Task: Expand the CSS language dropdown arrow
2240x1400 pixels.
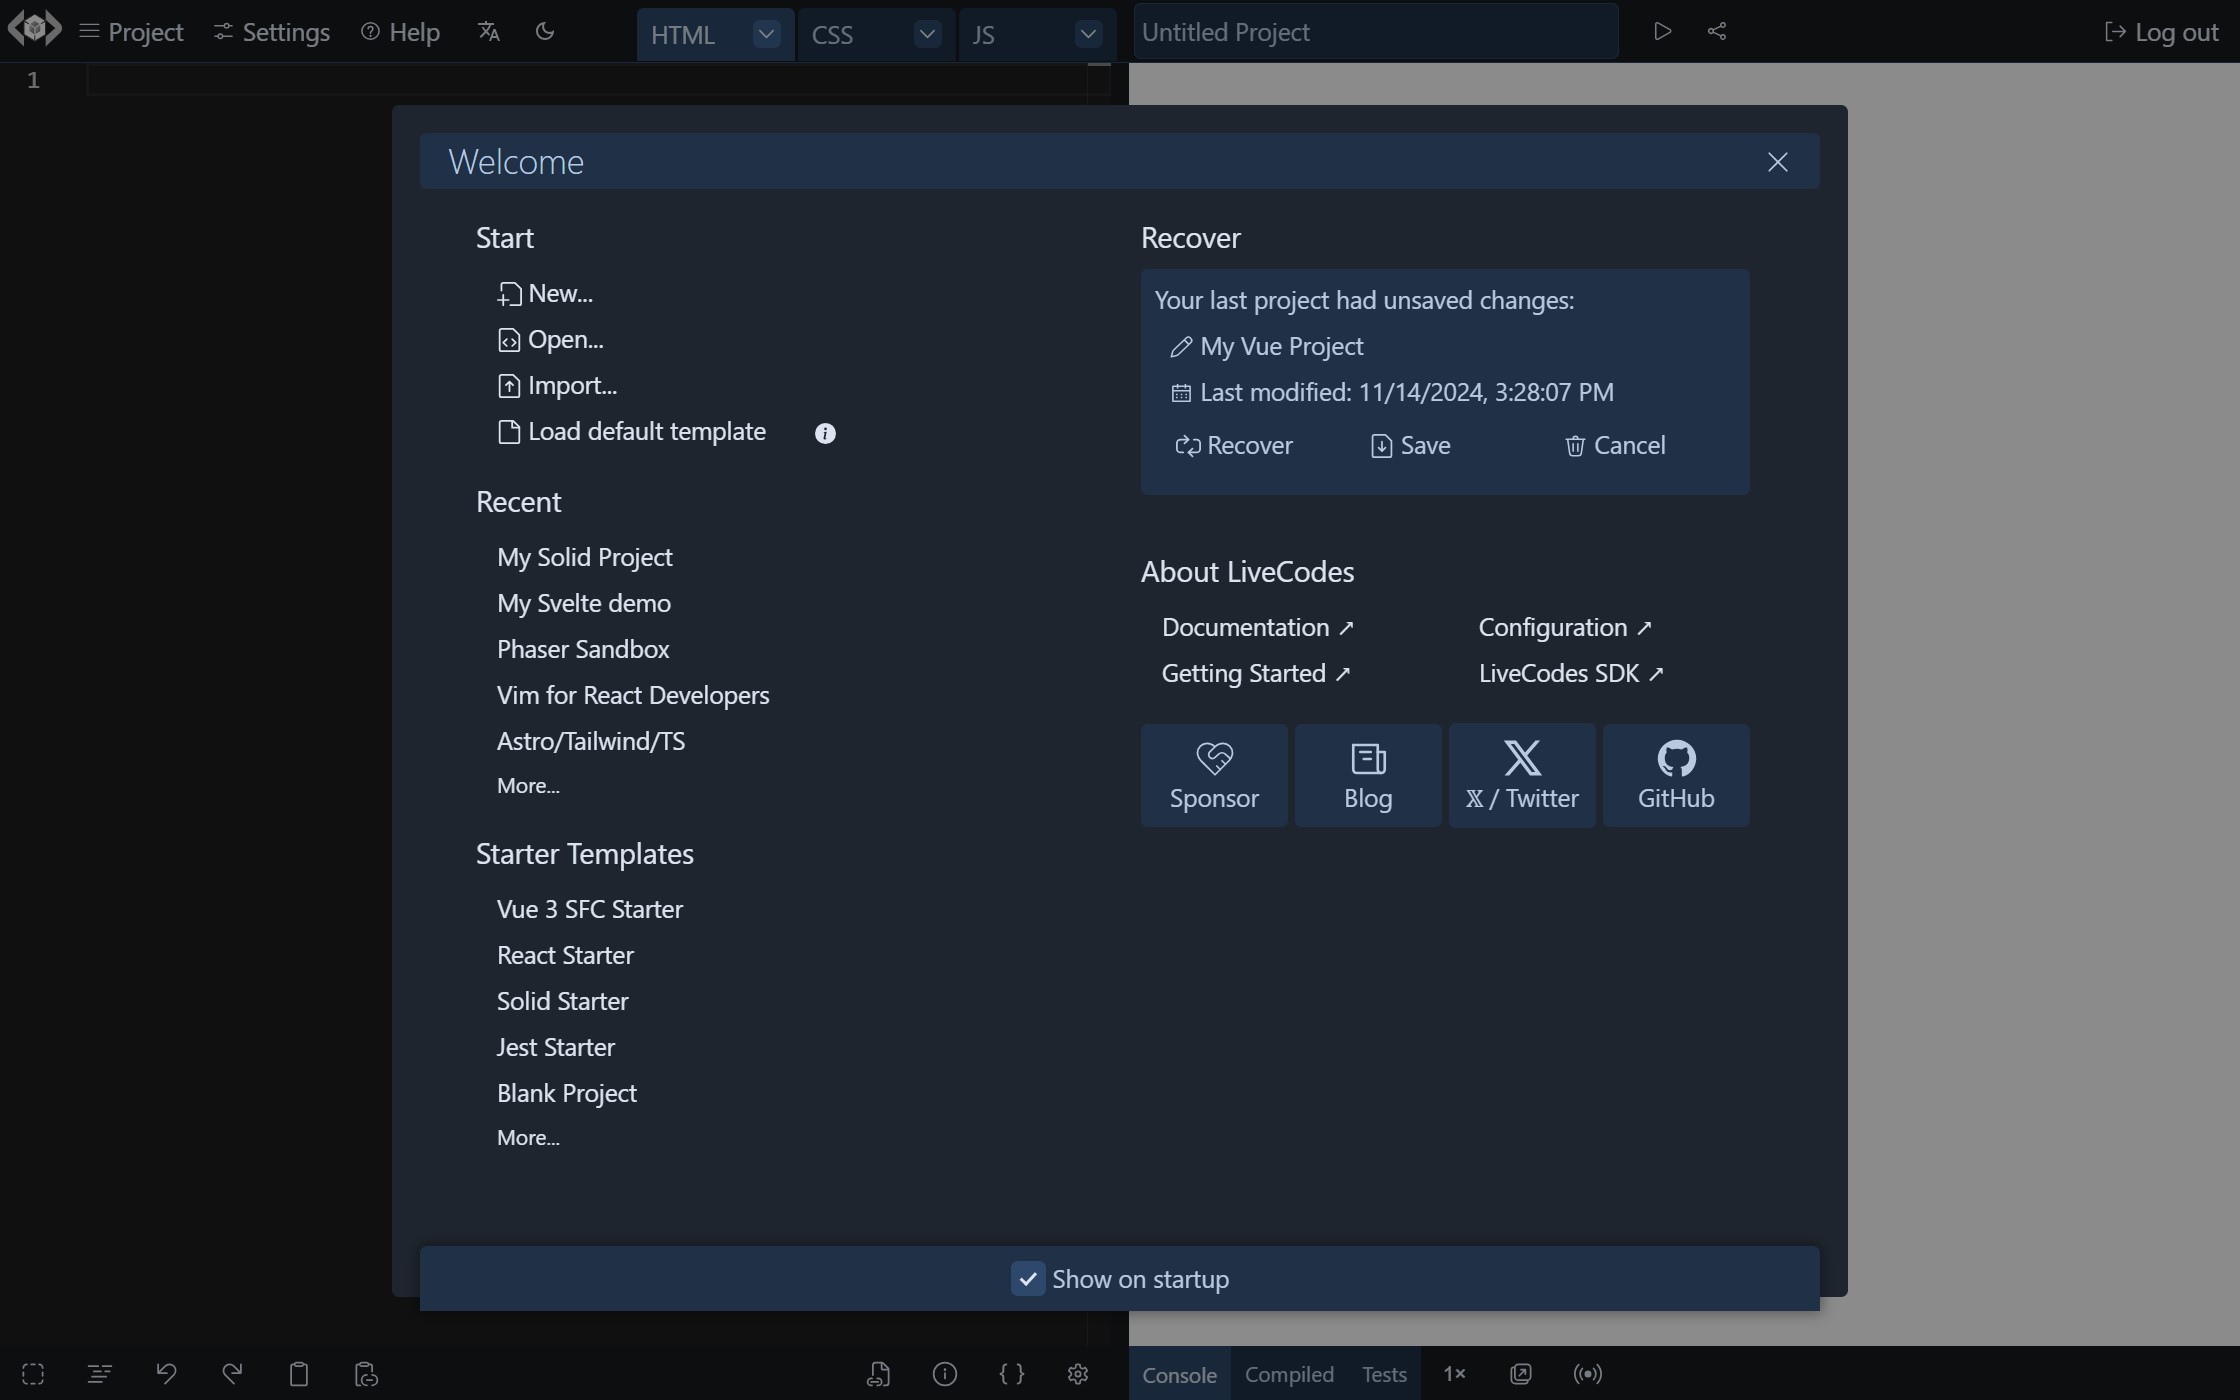Action: 927,34
